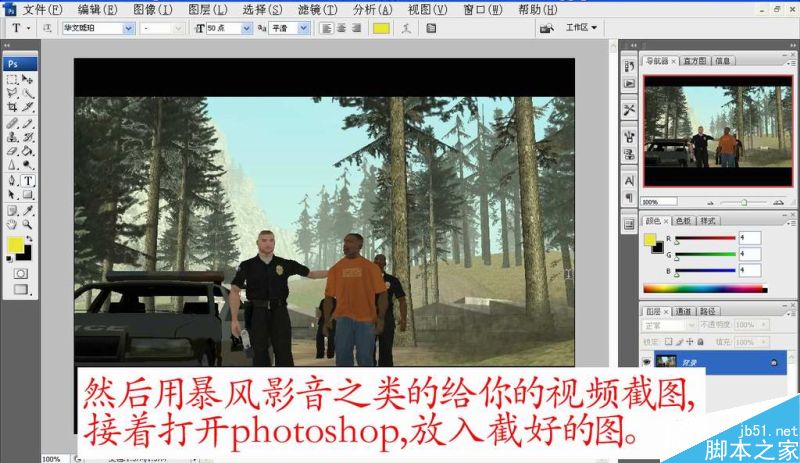The height and width of the screenshot is (463, 800).
Task: Toggle lock all padlock in layers panel
Action: (x=701, y=342)
